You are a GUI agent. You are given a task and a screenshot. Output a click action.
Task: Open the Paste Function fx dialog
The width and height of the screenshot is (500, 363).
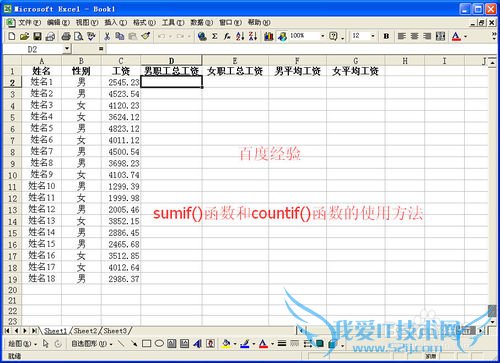coord(227,36)
